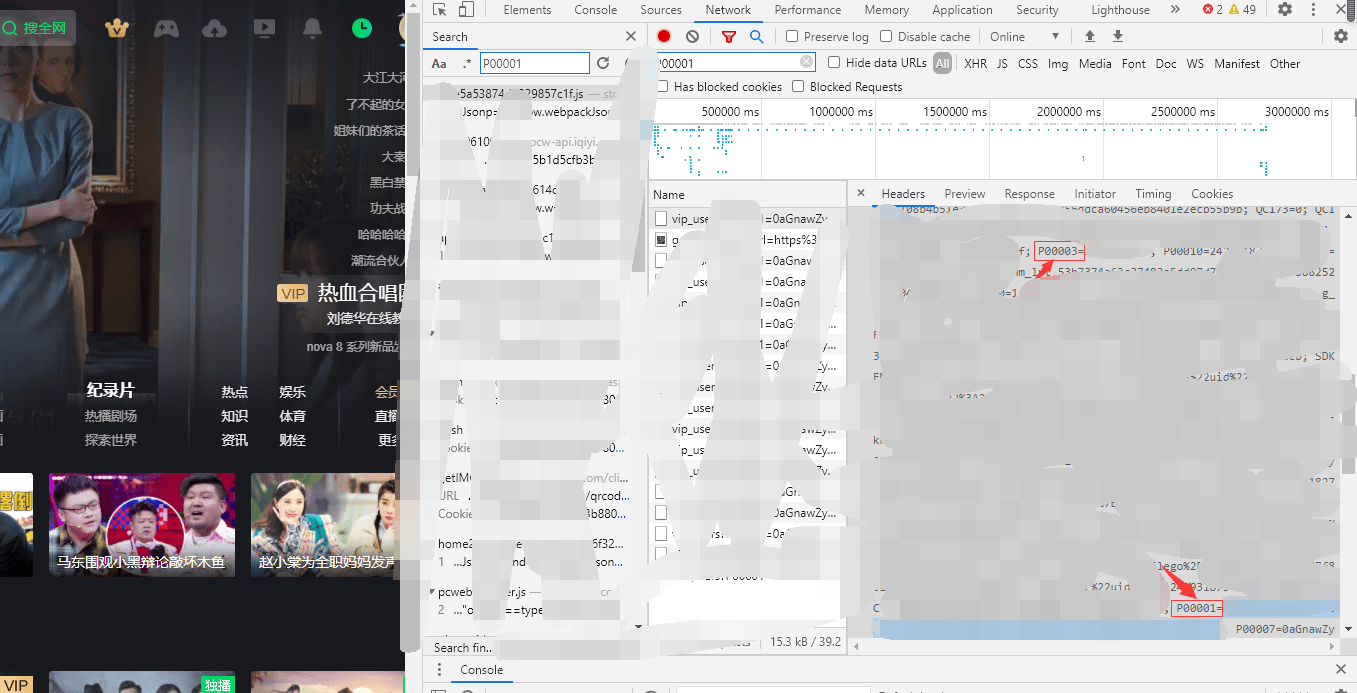Filter requests by Img
Viewport: 1357px width, 693px height.
click(x=1058, y=63)
